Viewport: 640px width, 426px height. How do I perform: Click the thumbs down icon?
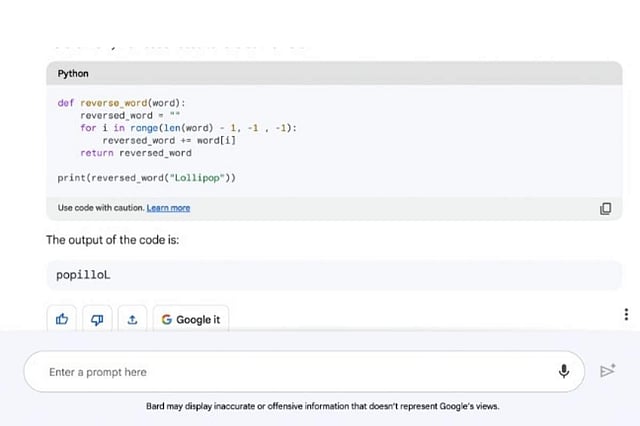[97, 319]
